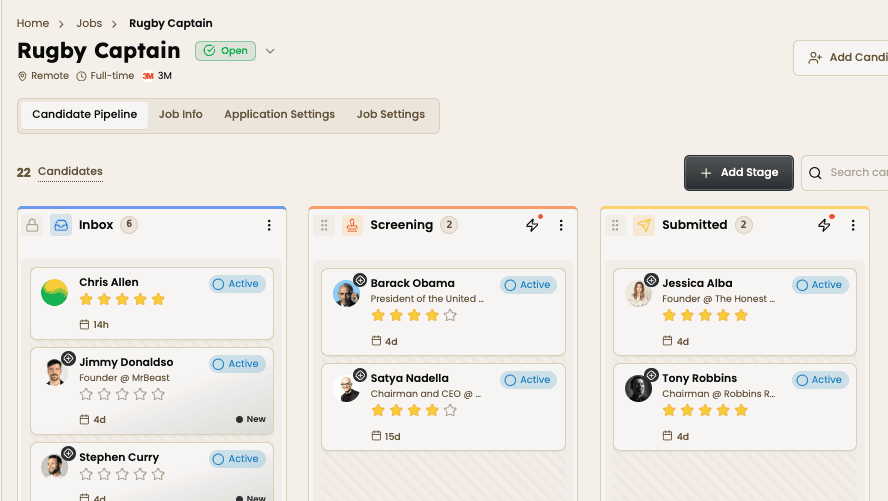The image size is (888, 501).
Task: Switch to Candidate Pipeline tab
Action: pos(84,115)
